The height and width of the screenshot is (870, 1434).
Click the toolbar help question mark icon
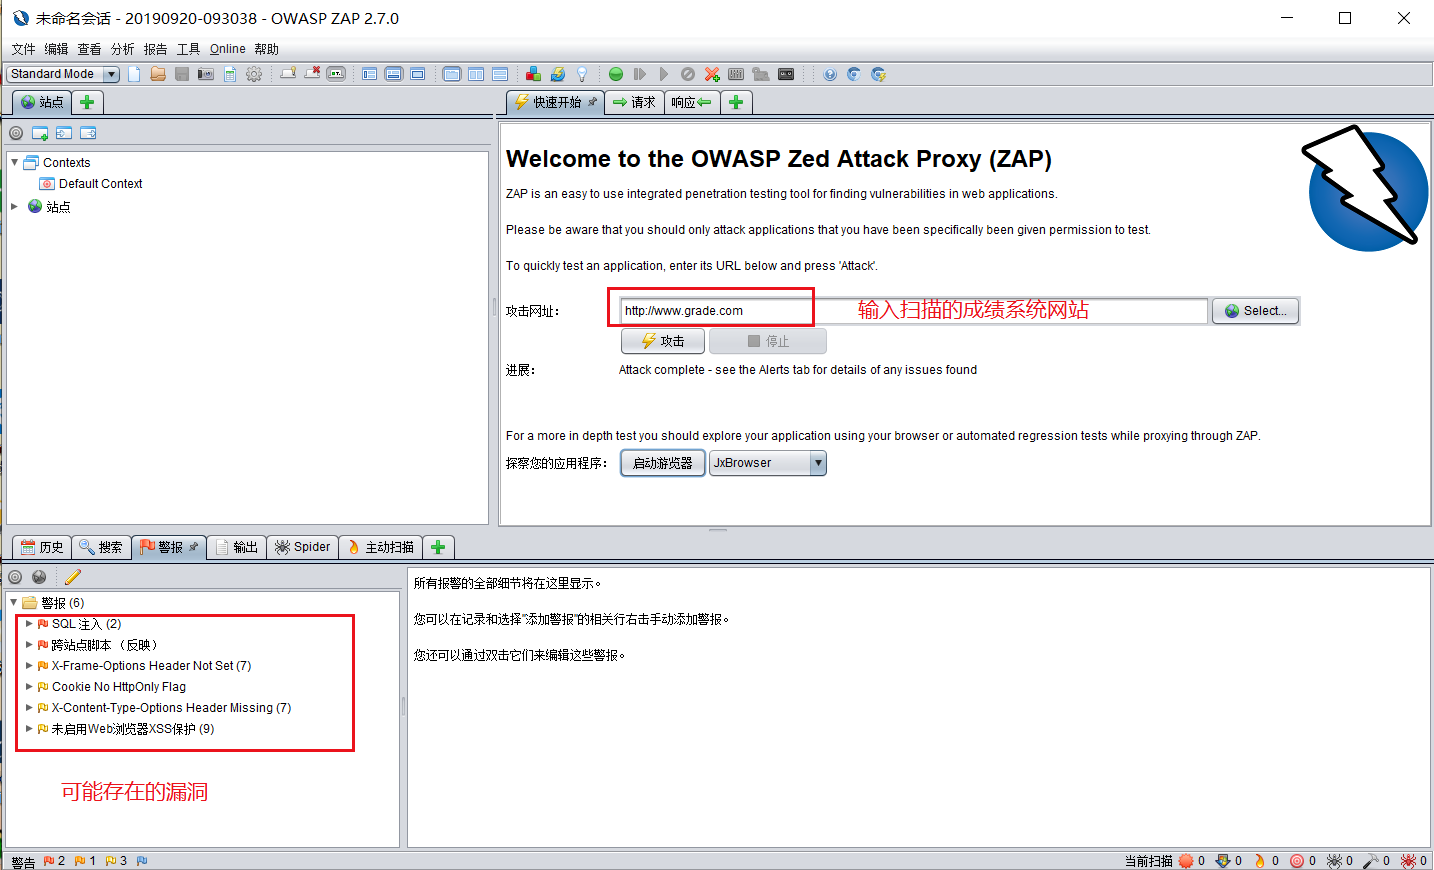point(830,74)
